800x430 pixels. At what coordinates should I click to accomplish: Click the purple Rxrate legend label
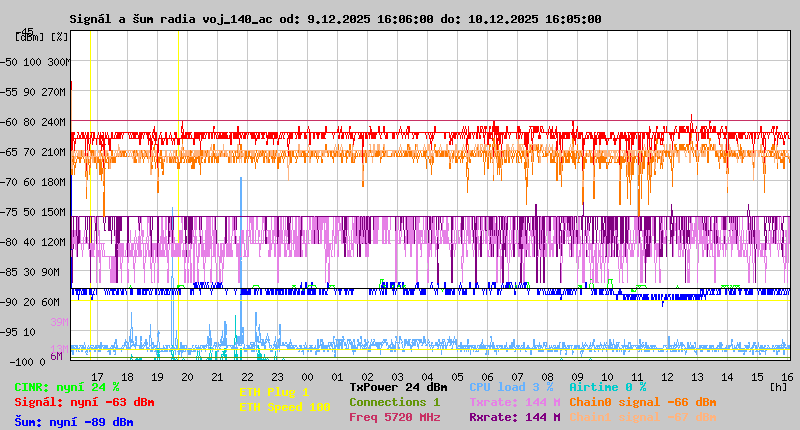tap(514, 417)
